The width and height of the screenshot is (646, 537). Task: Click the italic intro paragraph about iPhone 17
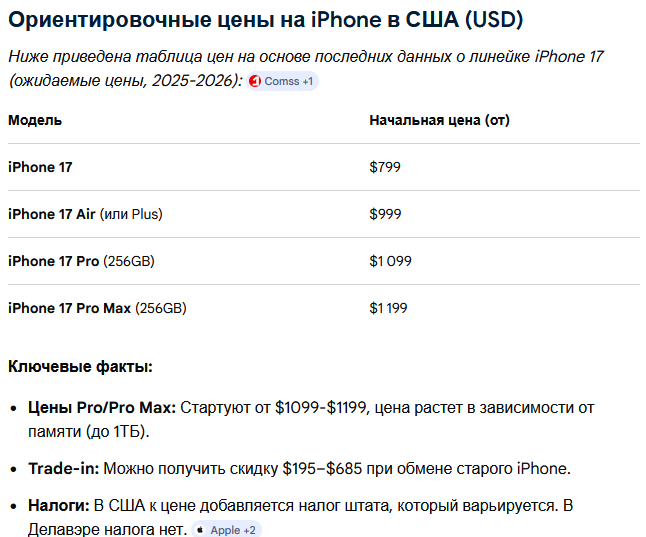(x=300, y=57)
